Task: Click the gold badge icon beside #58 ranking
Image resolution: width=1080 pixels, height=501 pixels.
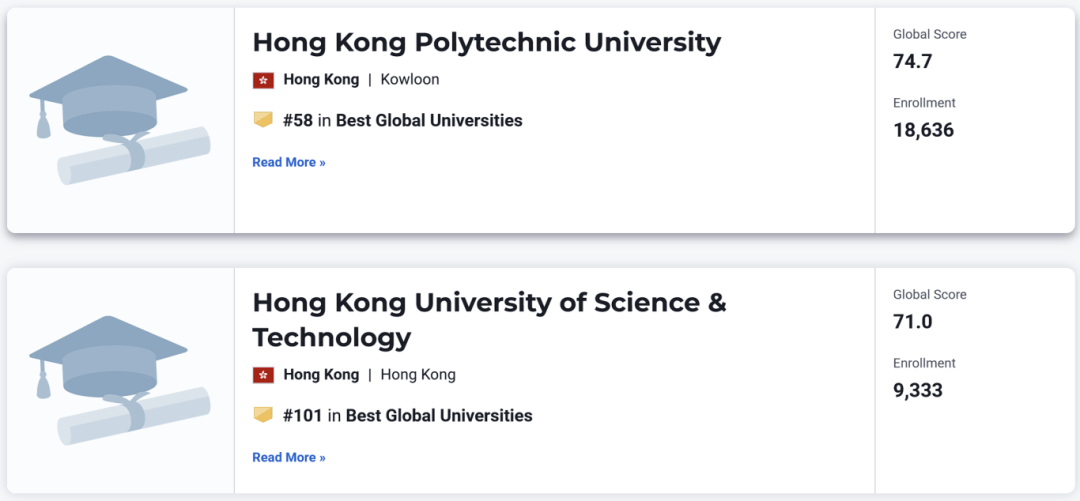Action: [x=263, y=120]
